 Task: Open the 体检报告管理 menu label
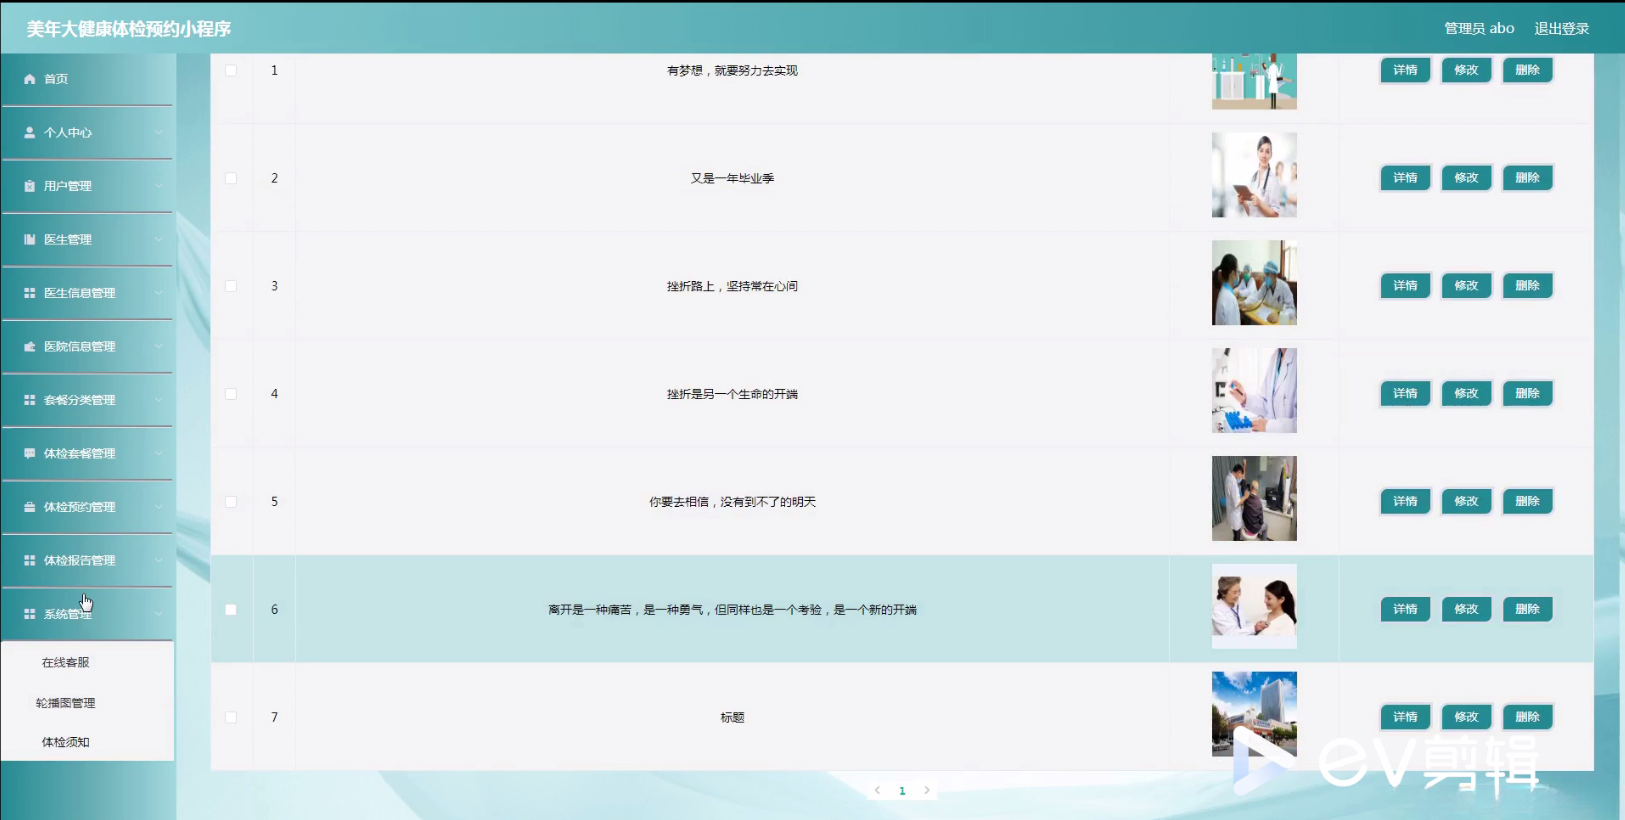80,560
